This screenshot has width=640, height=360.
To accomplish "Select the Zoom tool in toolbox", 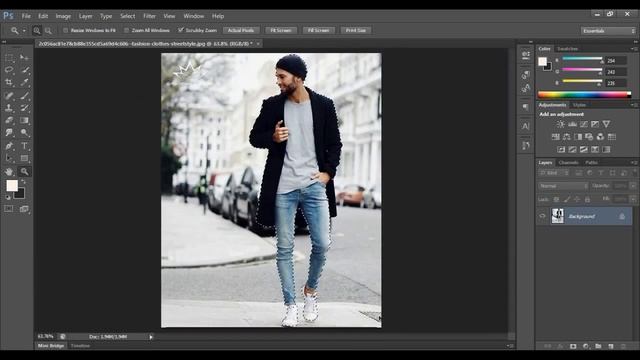I will click(24, 171).
